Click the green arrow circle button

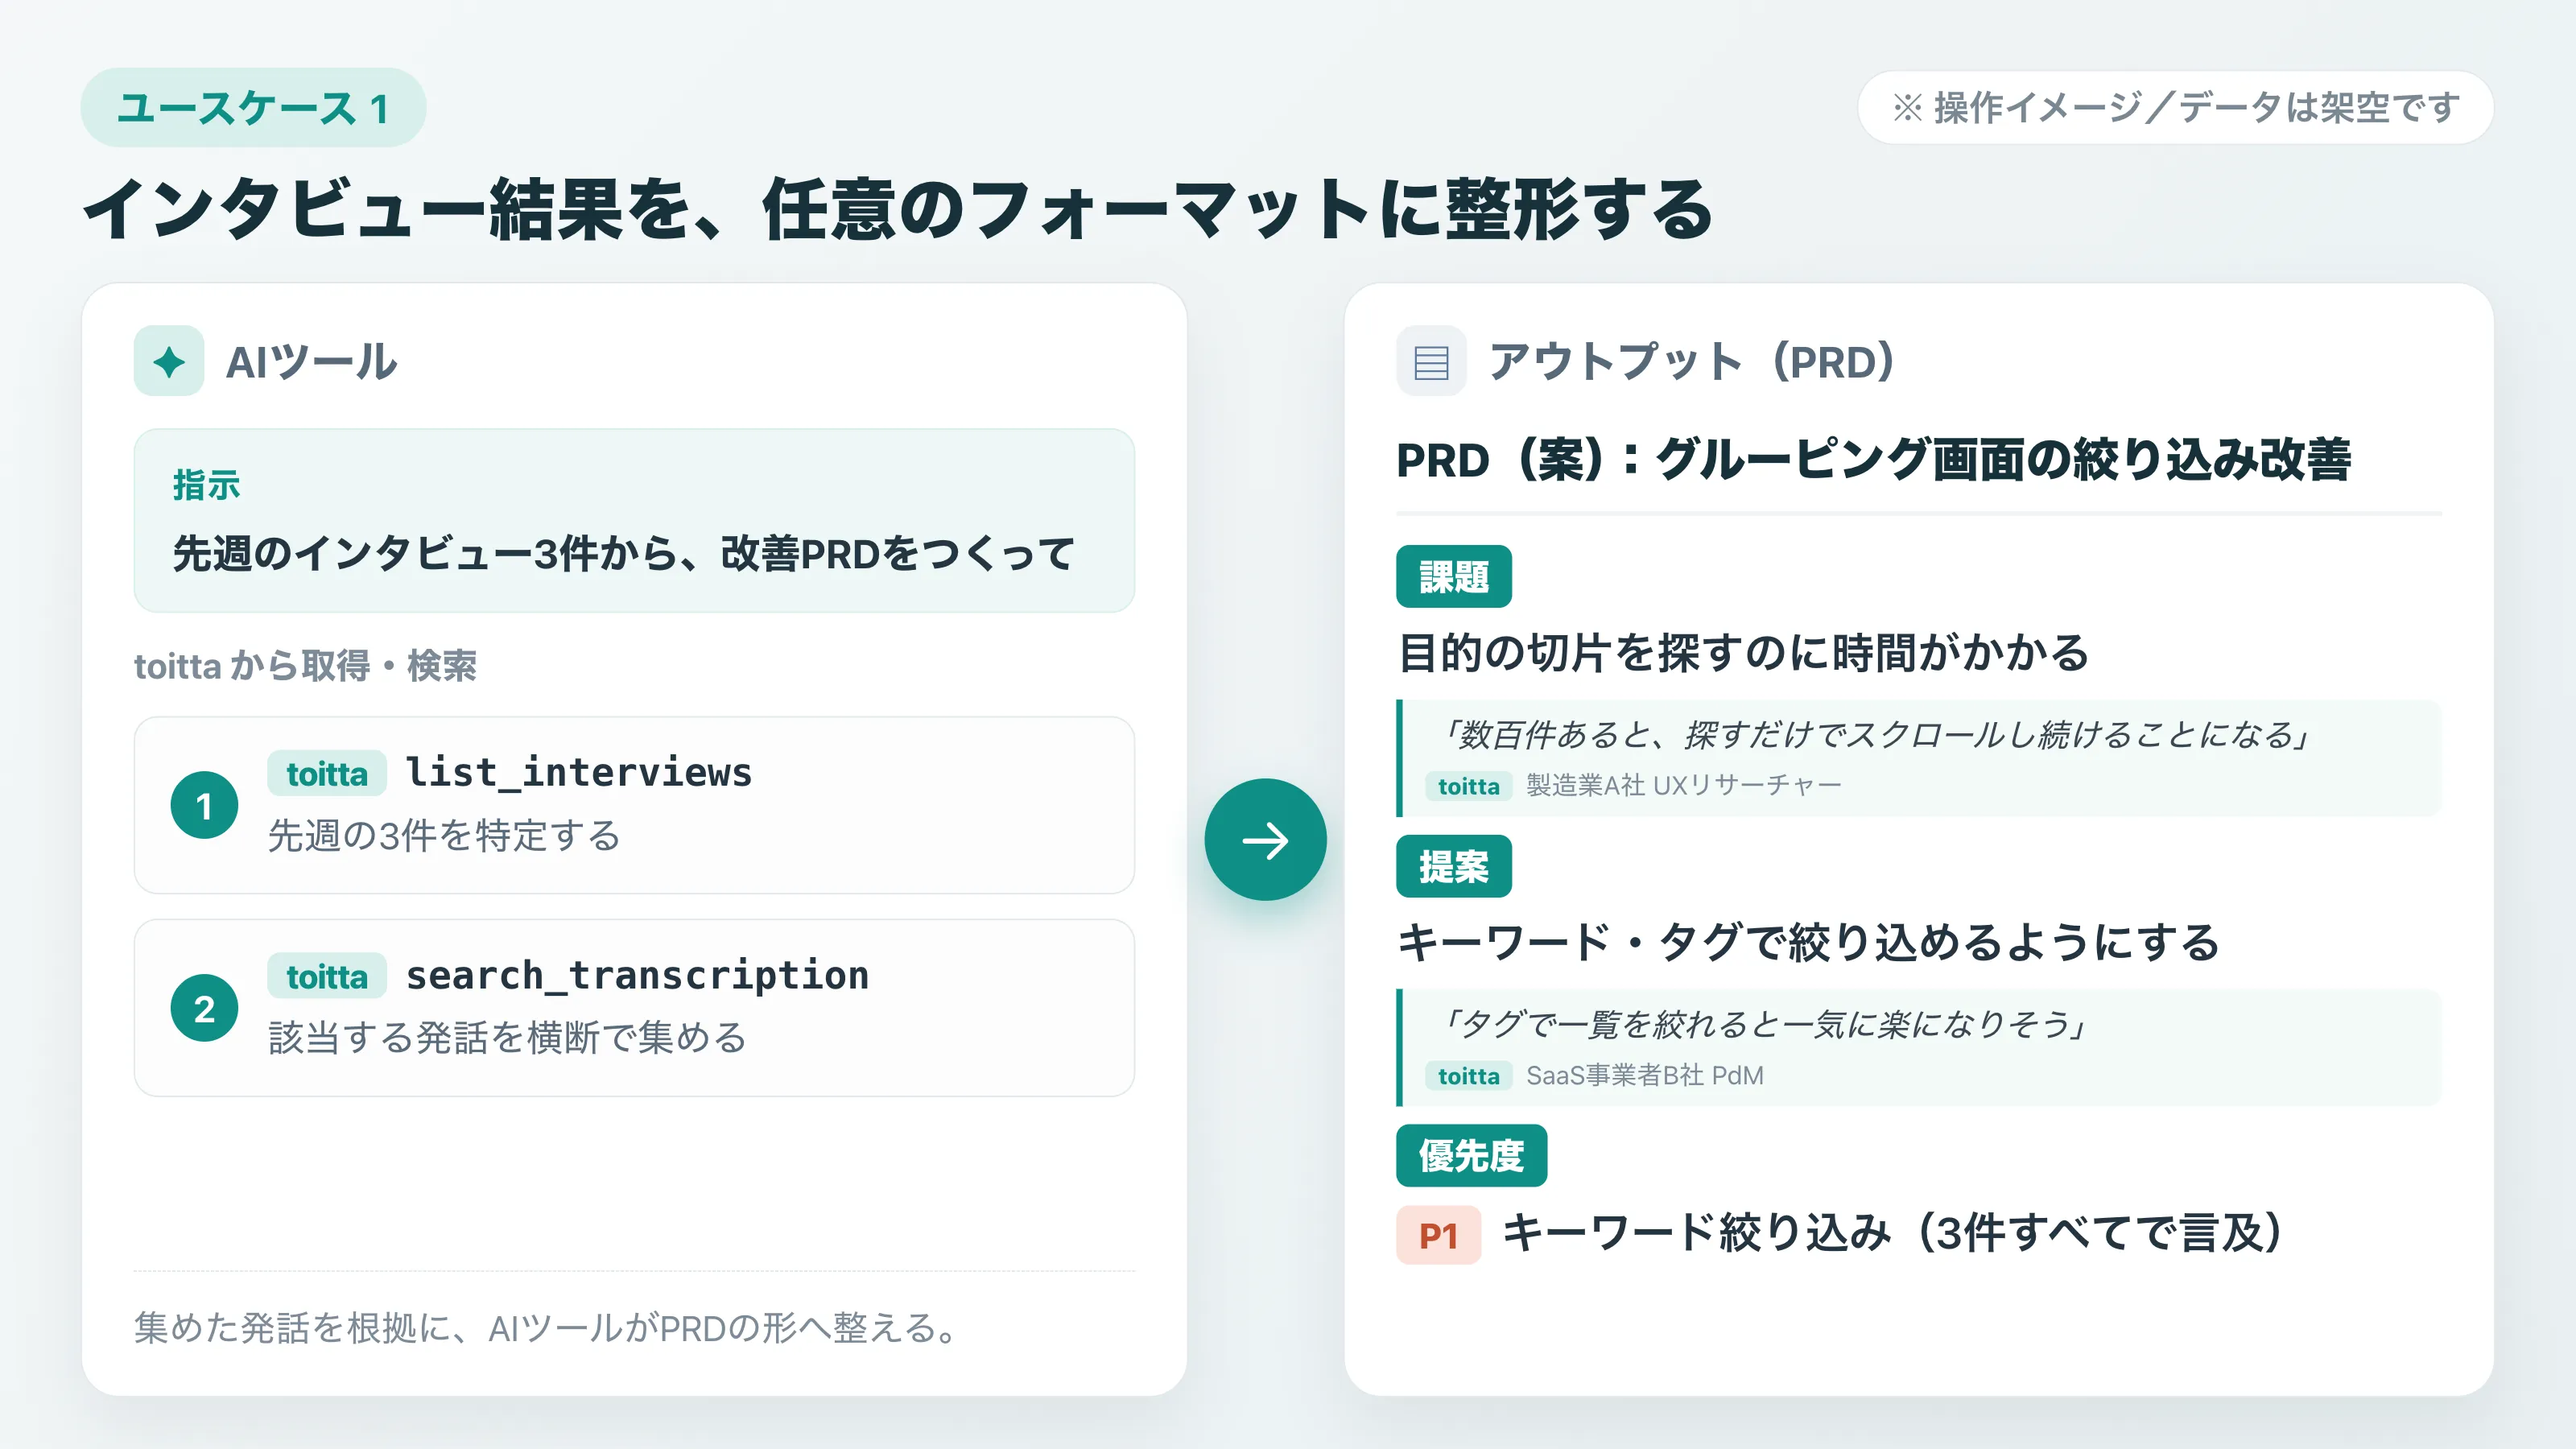pyautogui.click(x=1265, y=840)
